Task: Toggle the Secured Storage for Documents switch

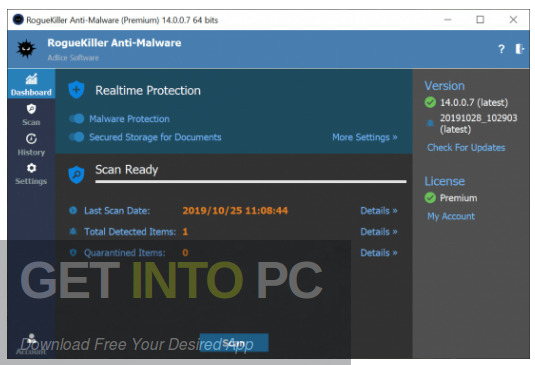Action: [x=76, y=137]
